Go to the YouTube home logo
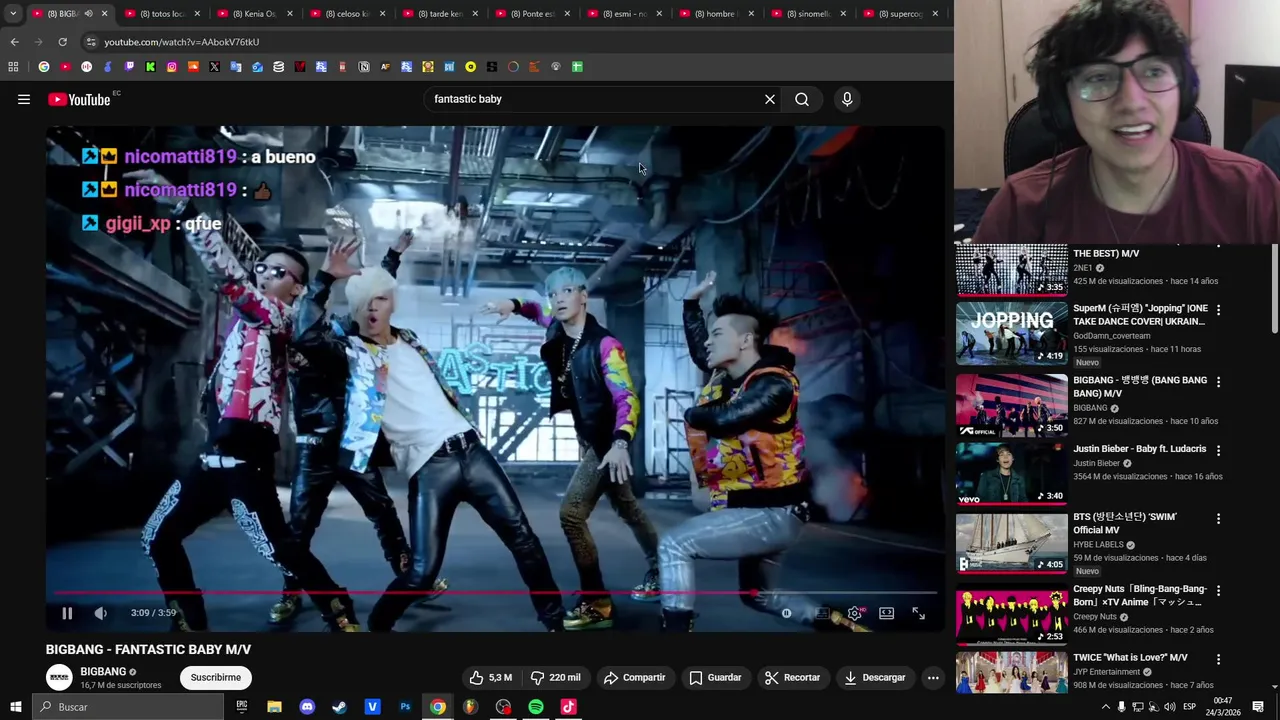This screenshot has width=1280, height=720. (79, 99)
